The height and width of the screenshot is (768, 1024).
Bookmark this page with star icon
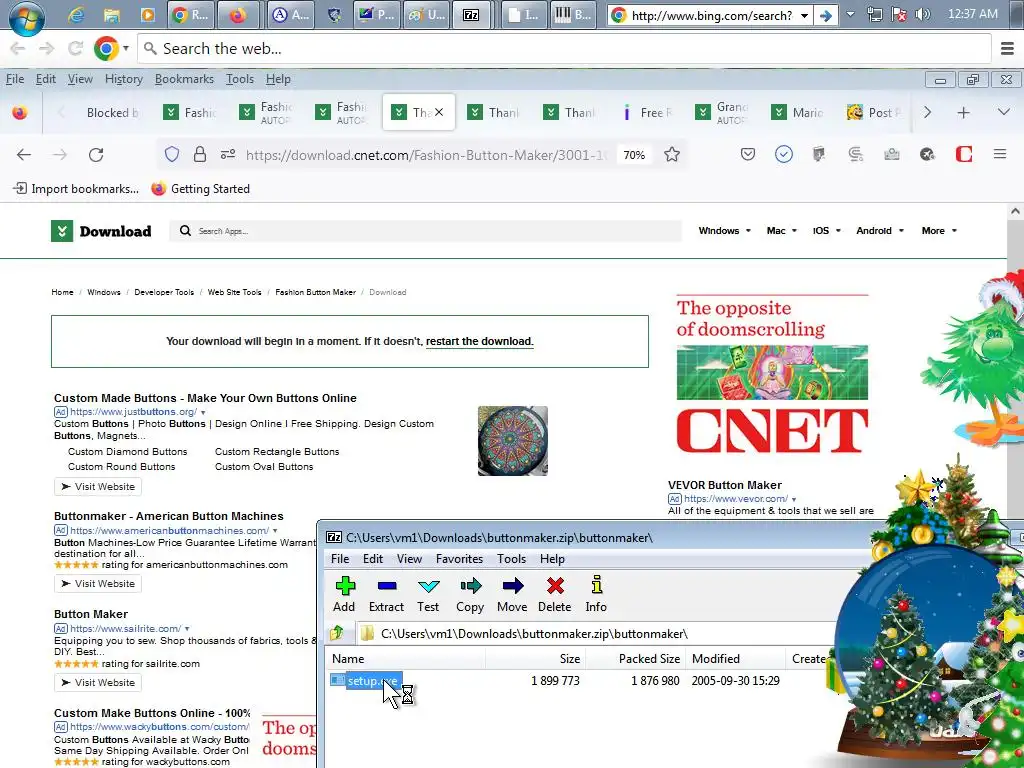pyautogui.click(x=672, y=155)
